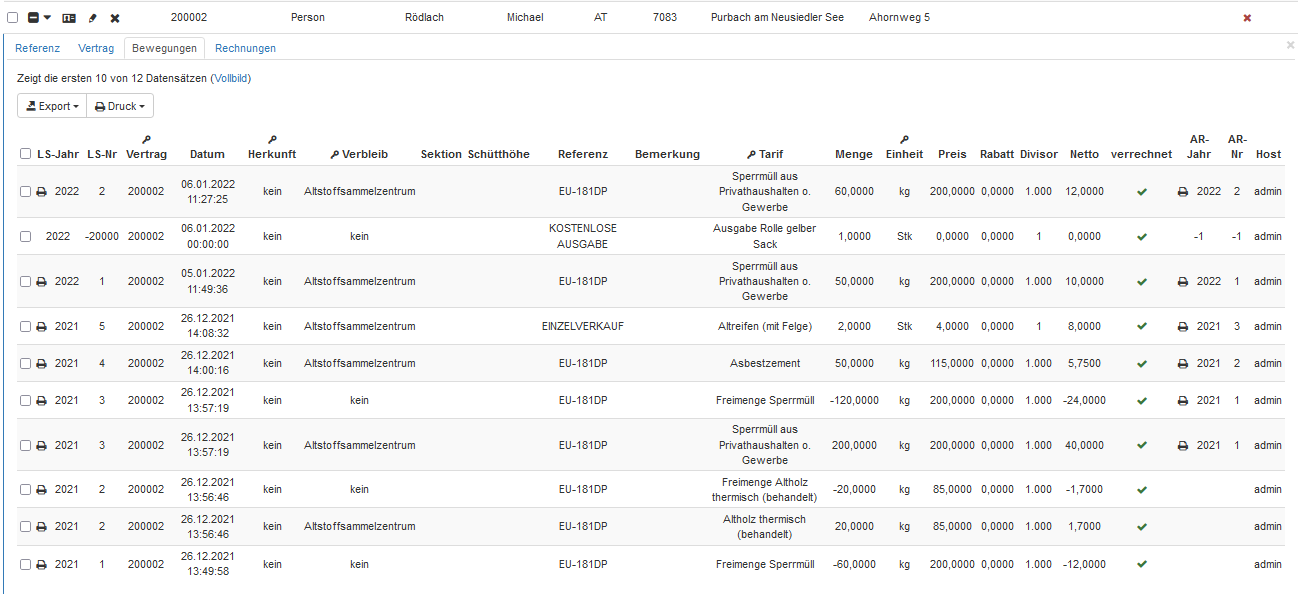Print invoice AR 2022 Nr 1
Image resolution: width=1305 pixels, height=594 pixels.
(x=1183, y=282)
